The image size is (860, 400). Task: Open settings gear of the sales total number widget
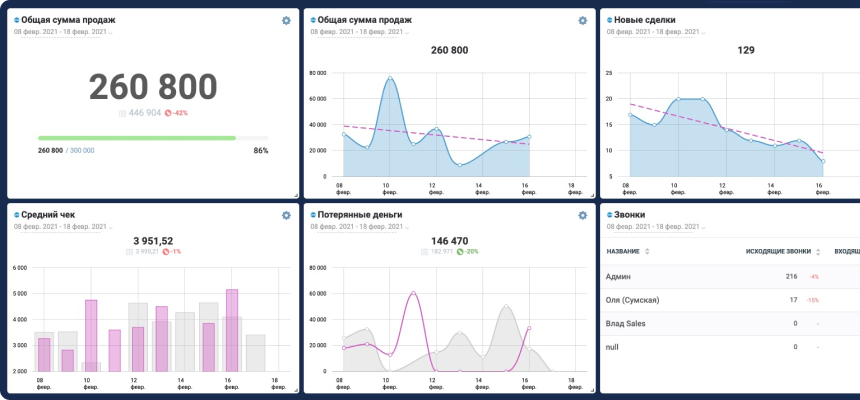tap(287, 20)
